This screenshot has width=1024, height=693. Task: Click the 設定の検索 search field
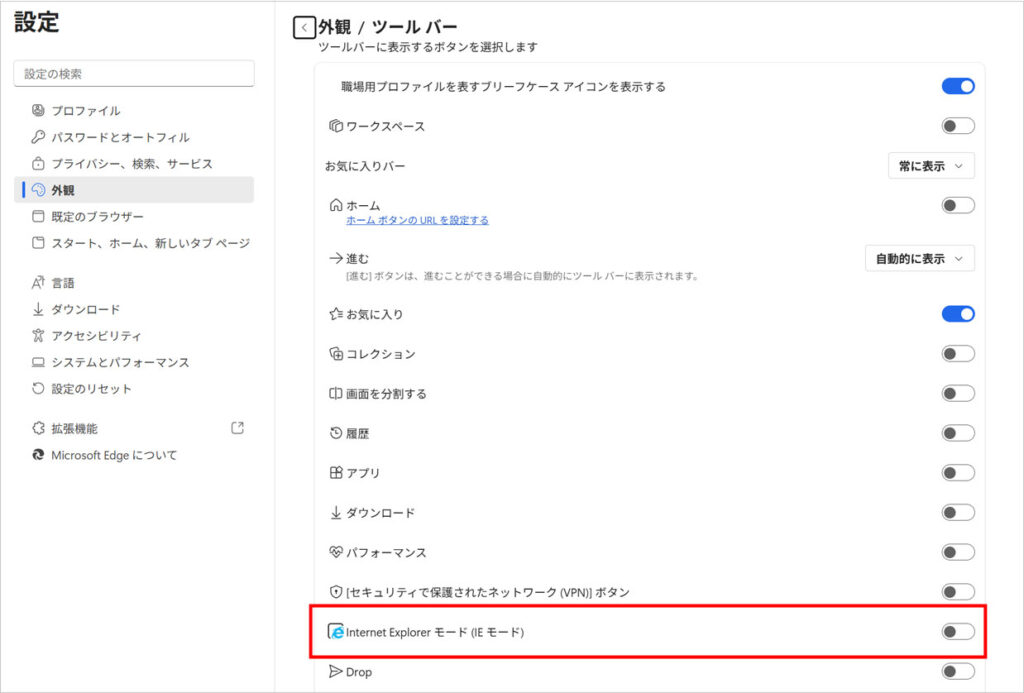(134, 74)
